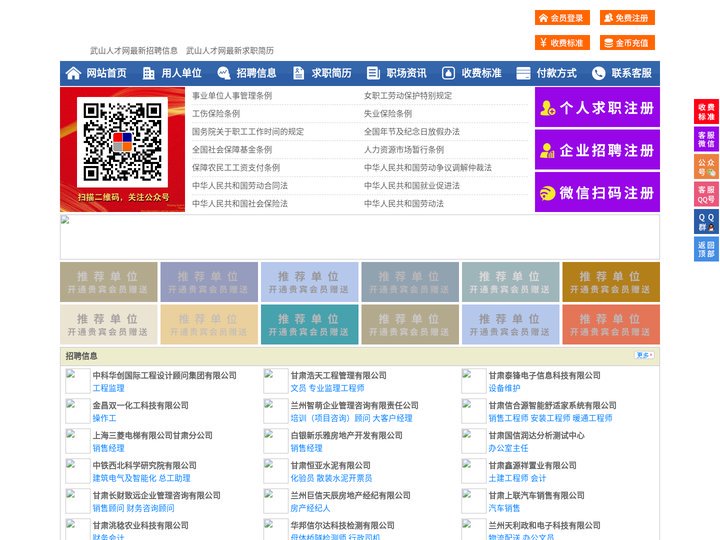
Task: Click the home icon beside 网站首页
Action: click(x=73, y=73)
